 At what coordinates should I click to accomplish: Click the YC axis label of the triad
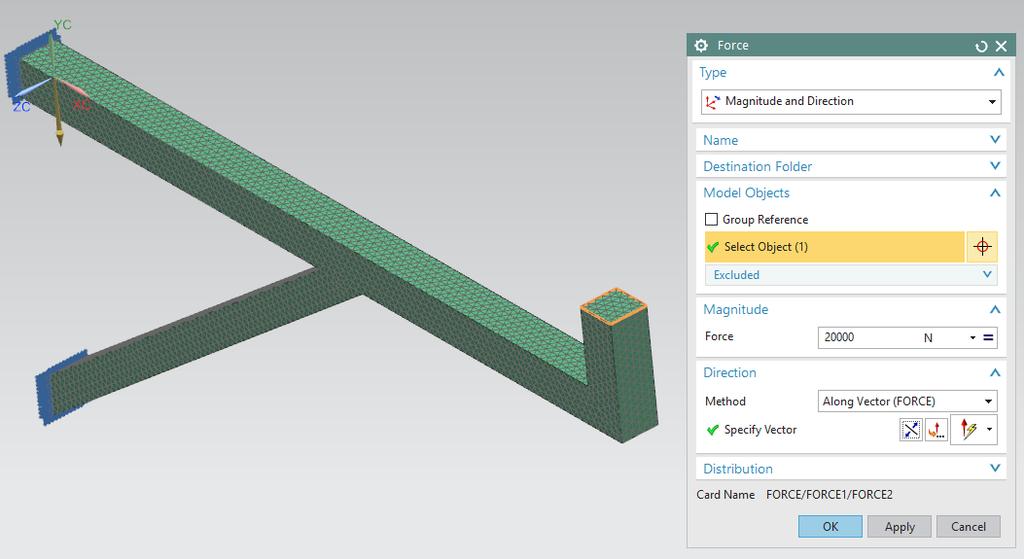point(63,25)
